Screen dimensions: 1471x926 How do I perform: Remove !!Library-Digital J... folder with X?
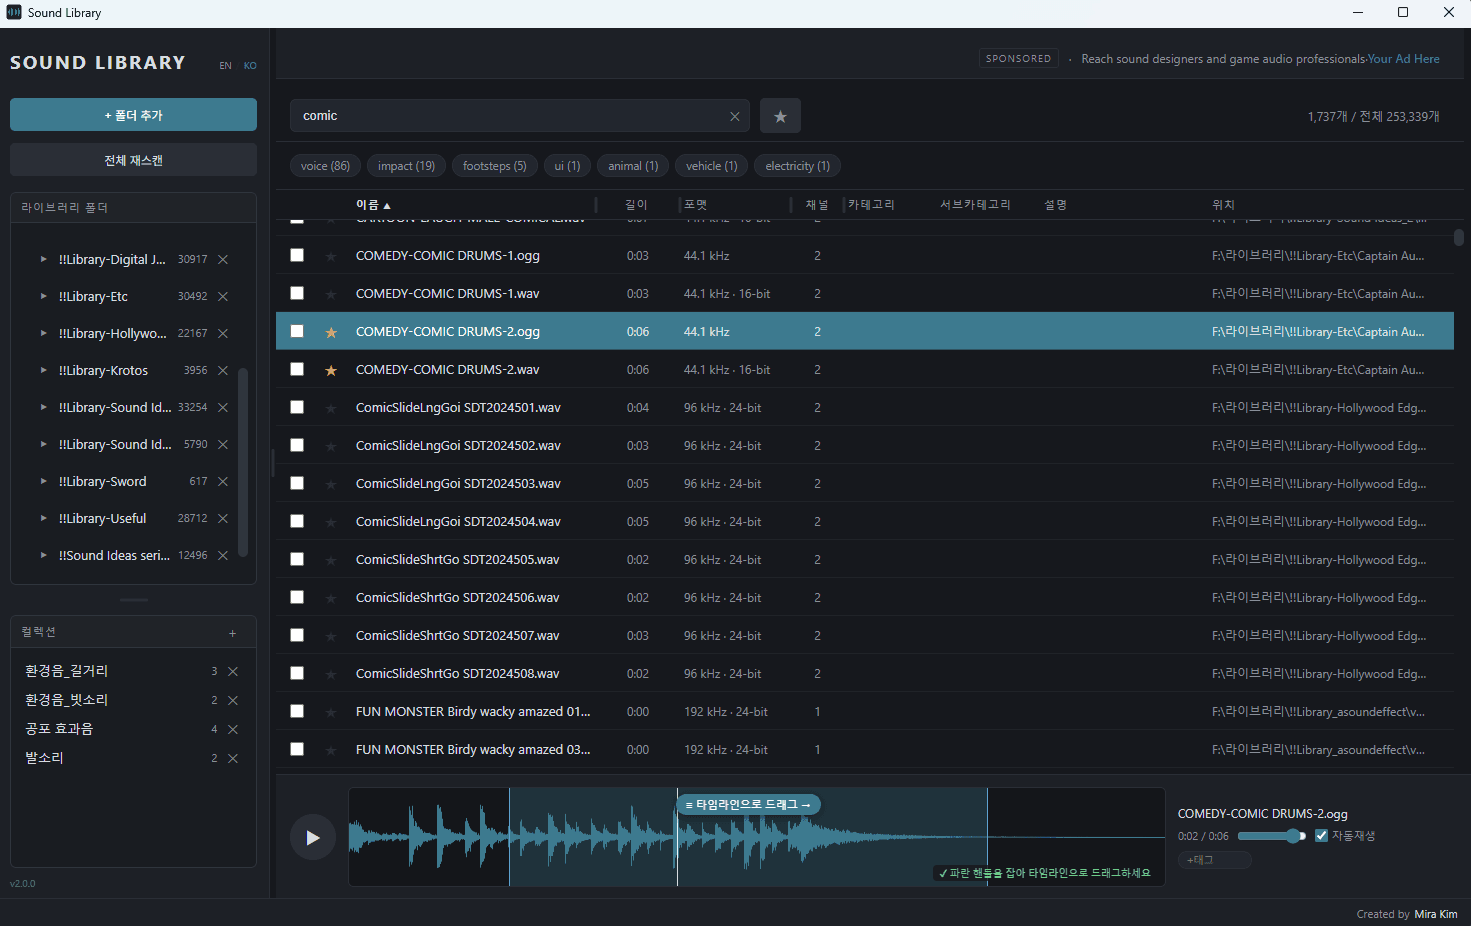point(223,259)
